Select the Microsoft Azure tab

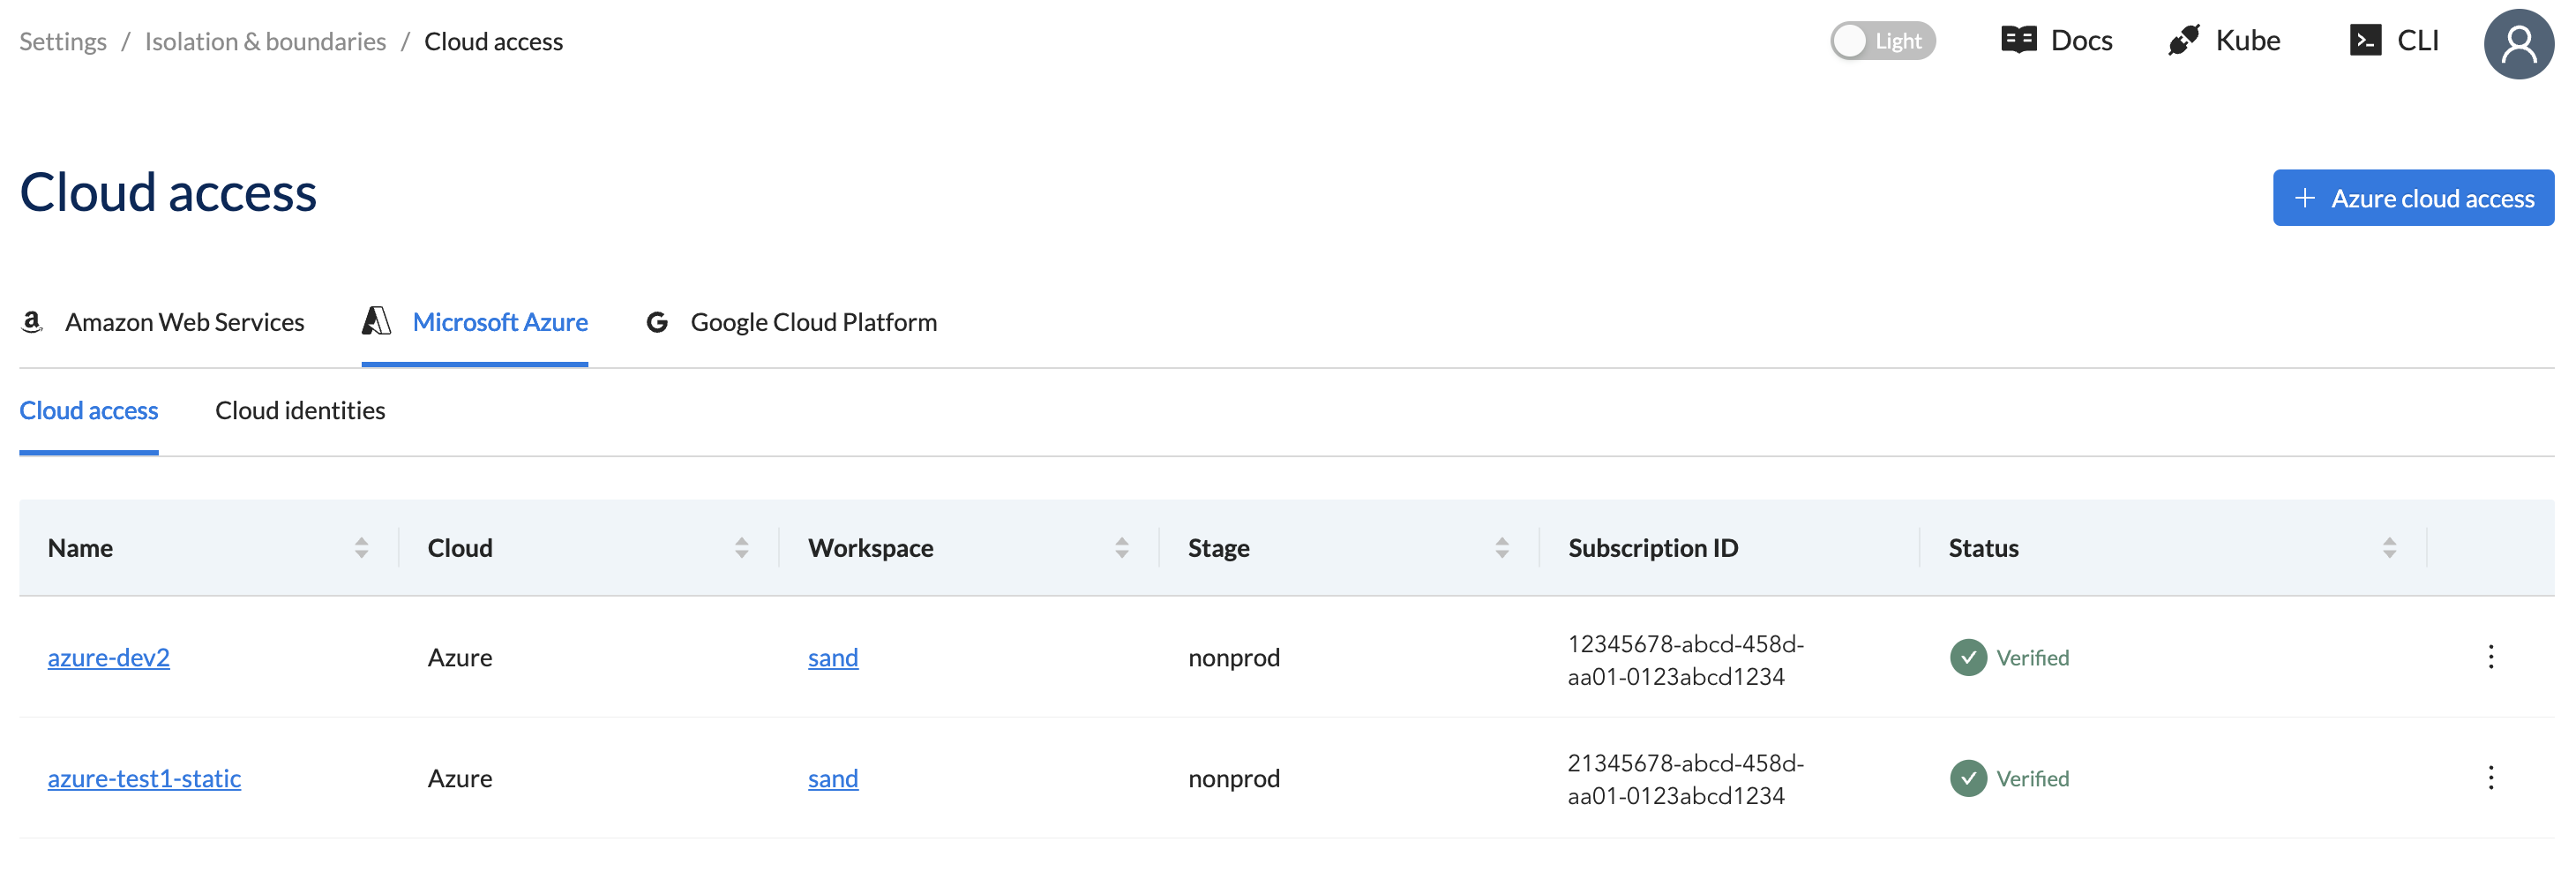[474, 322]
